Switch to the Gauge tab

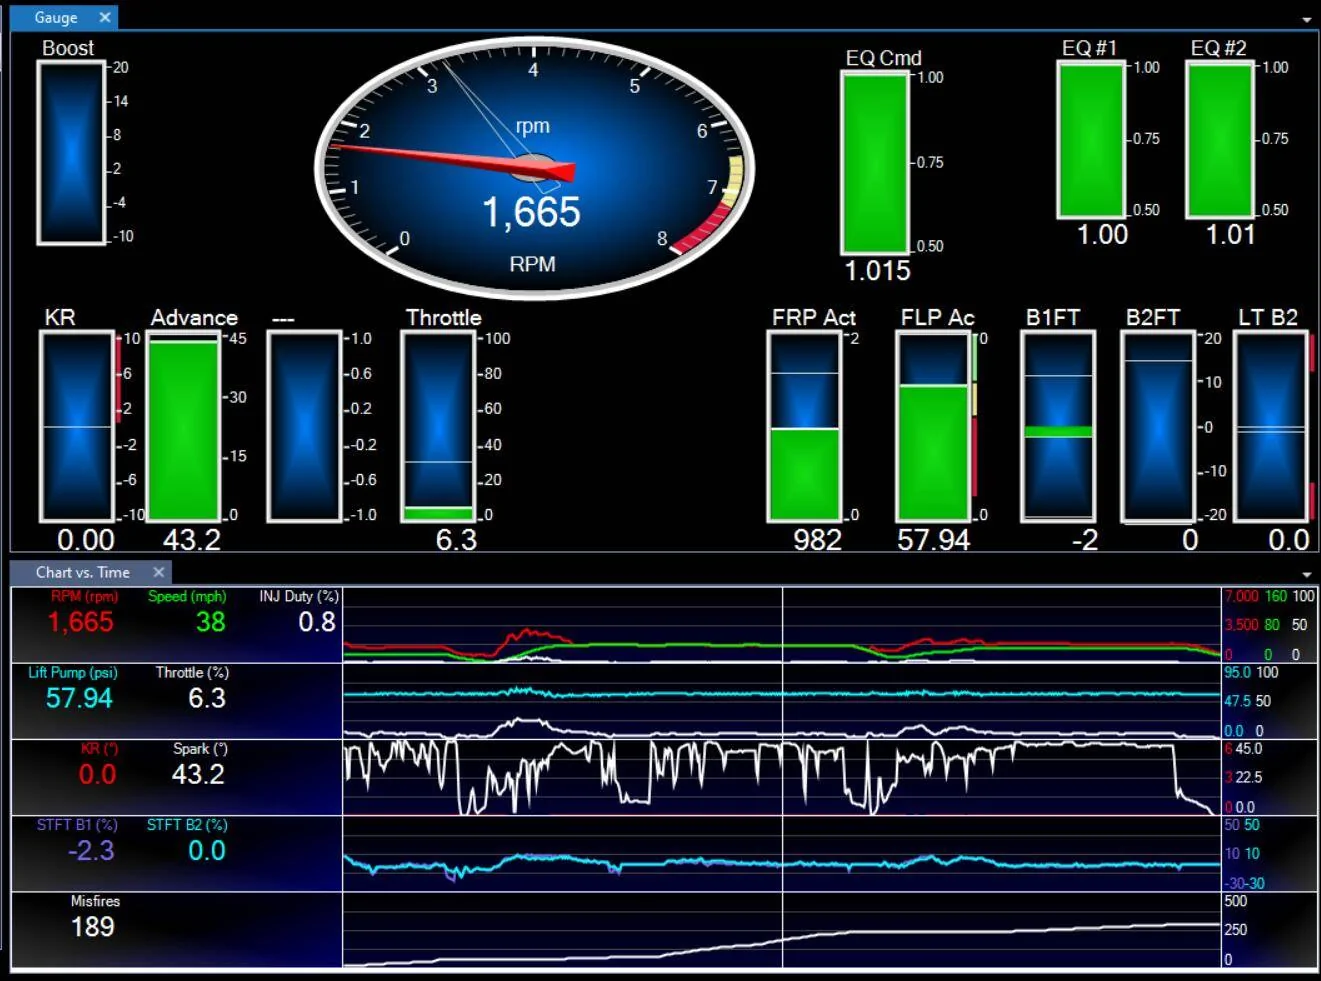56,17
